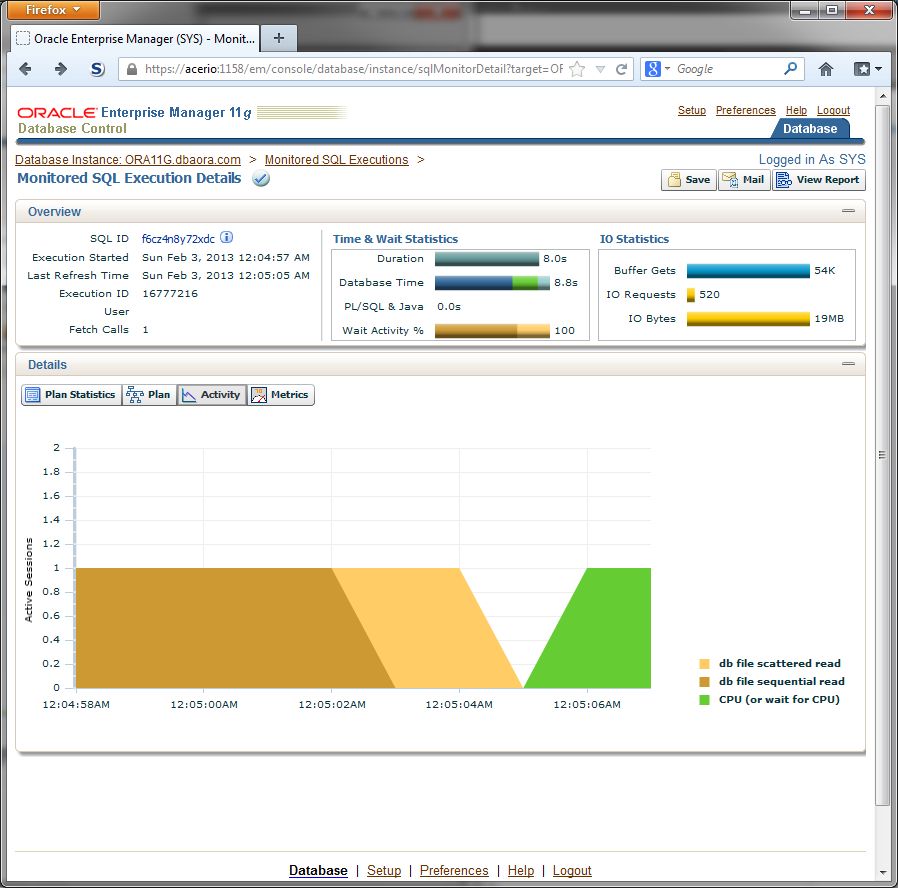898x888 pixels.
Task: Click the footer Setup link
Action: coord(384,870)
